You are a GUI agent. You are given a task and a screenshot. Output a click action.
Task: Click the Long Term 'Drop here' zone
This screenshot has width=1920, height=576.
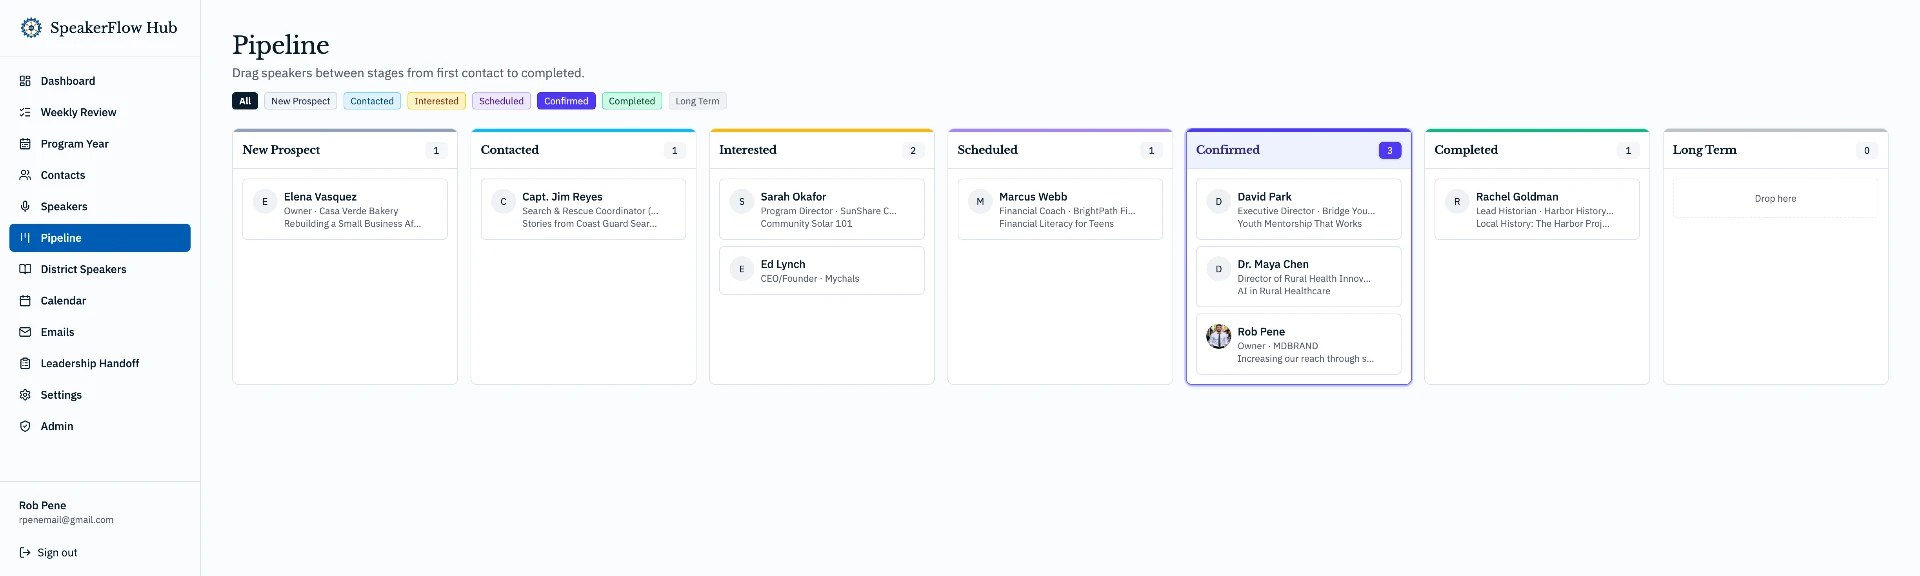(x=1775, y=199)
